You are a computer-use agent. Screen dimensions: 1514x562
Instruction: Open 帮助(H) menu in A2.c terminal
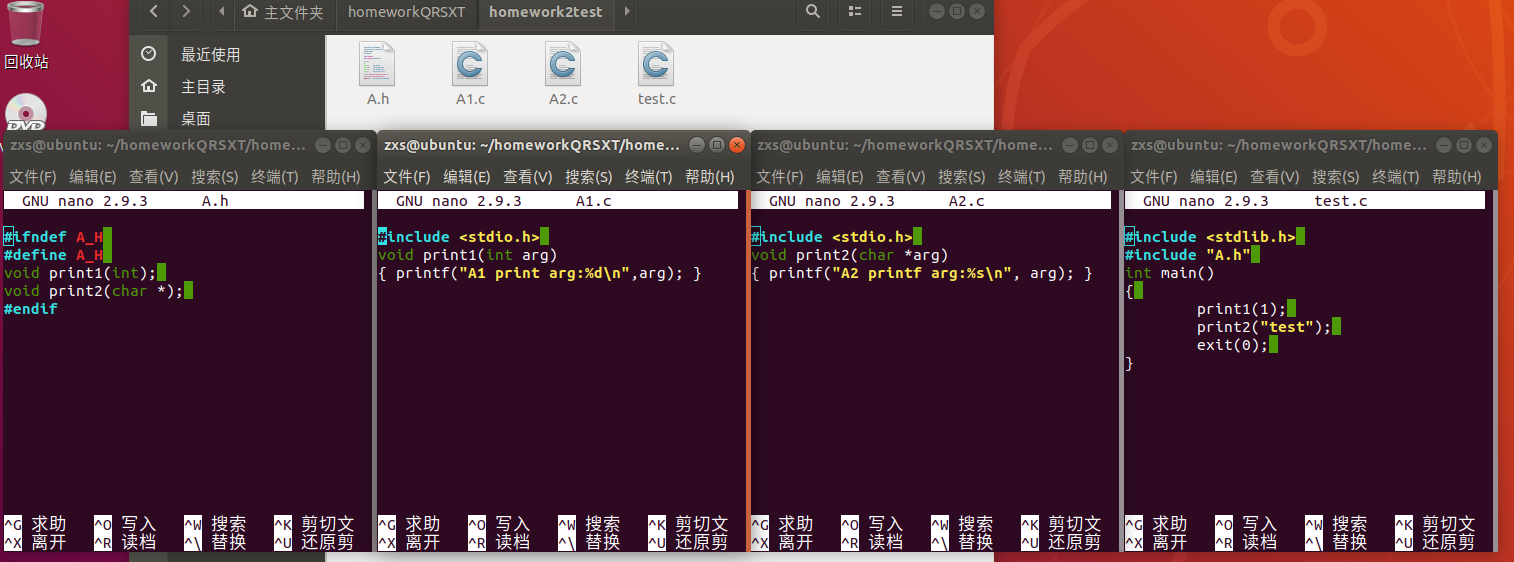pyautogui.click(x=1082, y=177)
